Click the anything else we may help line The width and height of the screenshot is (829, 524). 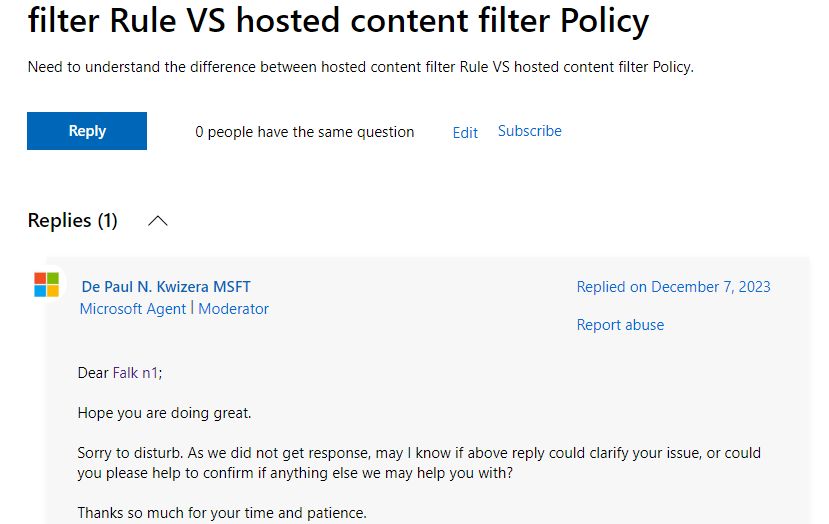coord(295,473)
